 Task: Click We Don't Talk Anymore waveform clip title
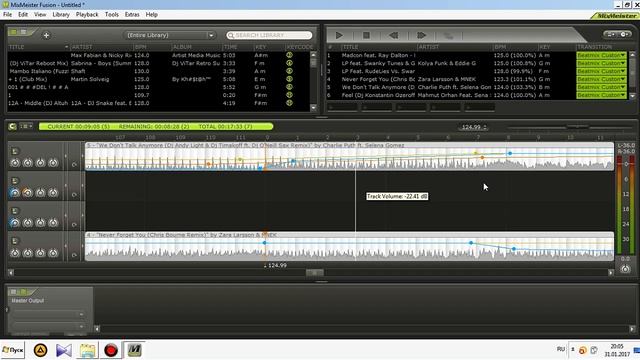pyautogui.click(x=245, y=145)
